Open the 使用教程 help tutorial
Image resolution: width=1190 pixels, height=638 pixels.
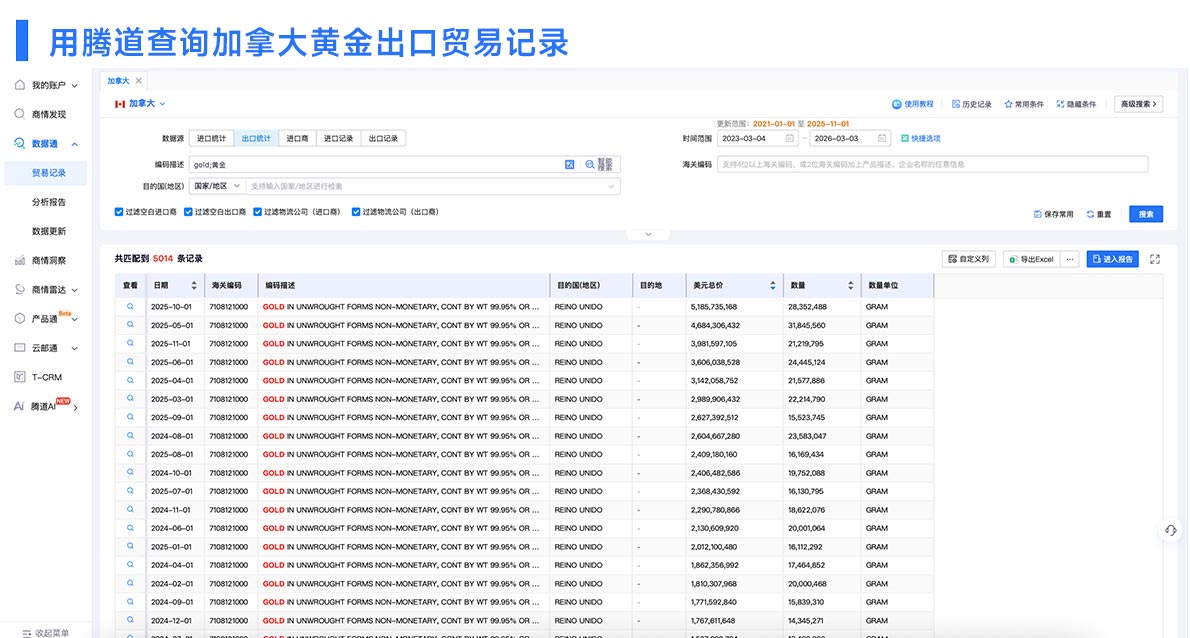coord(912,103)
